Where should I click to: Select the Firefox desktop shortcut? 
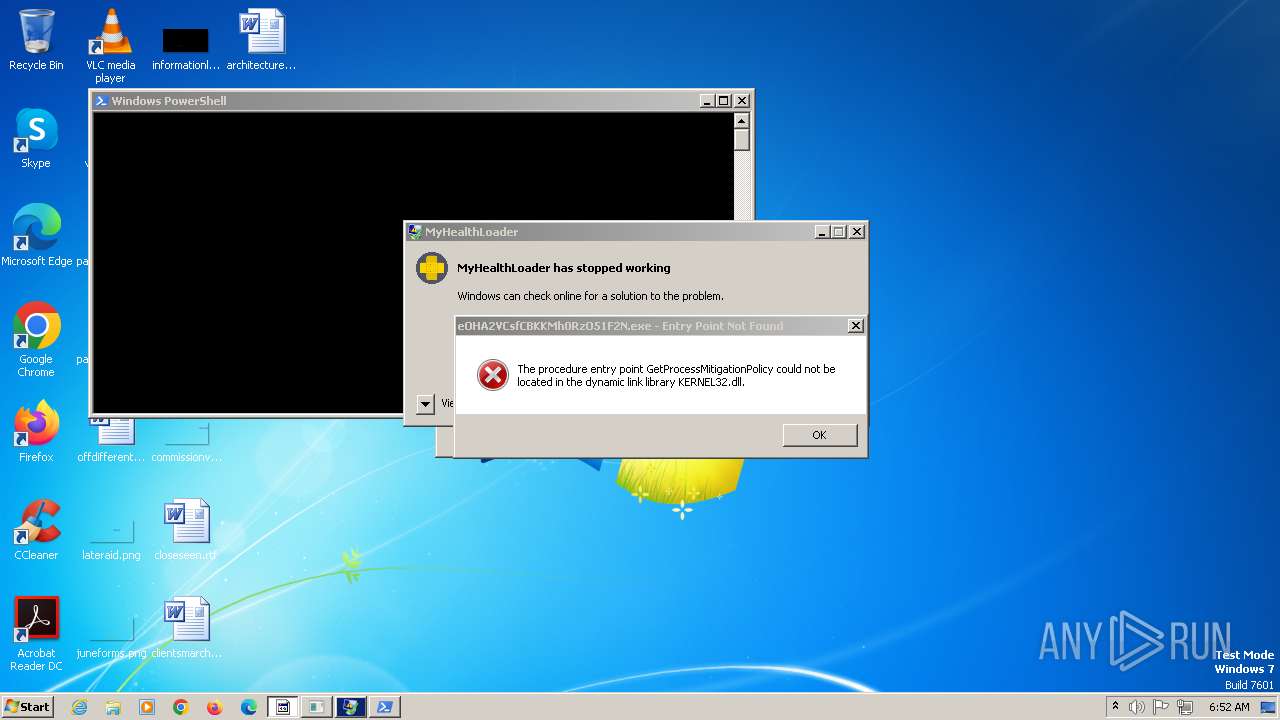tap(36, 431)
